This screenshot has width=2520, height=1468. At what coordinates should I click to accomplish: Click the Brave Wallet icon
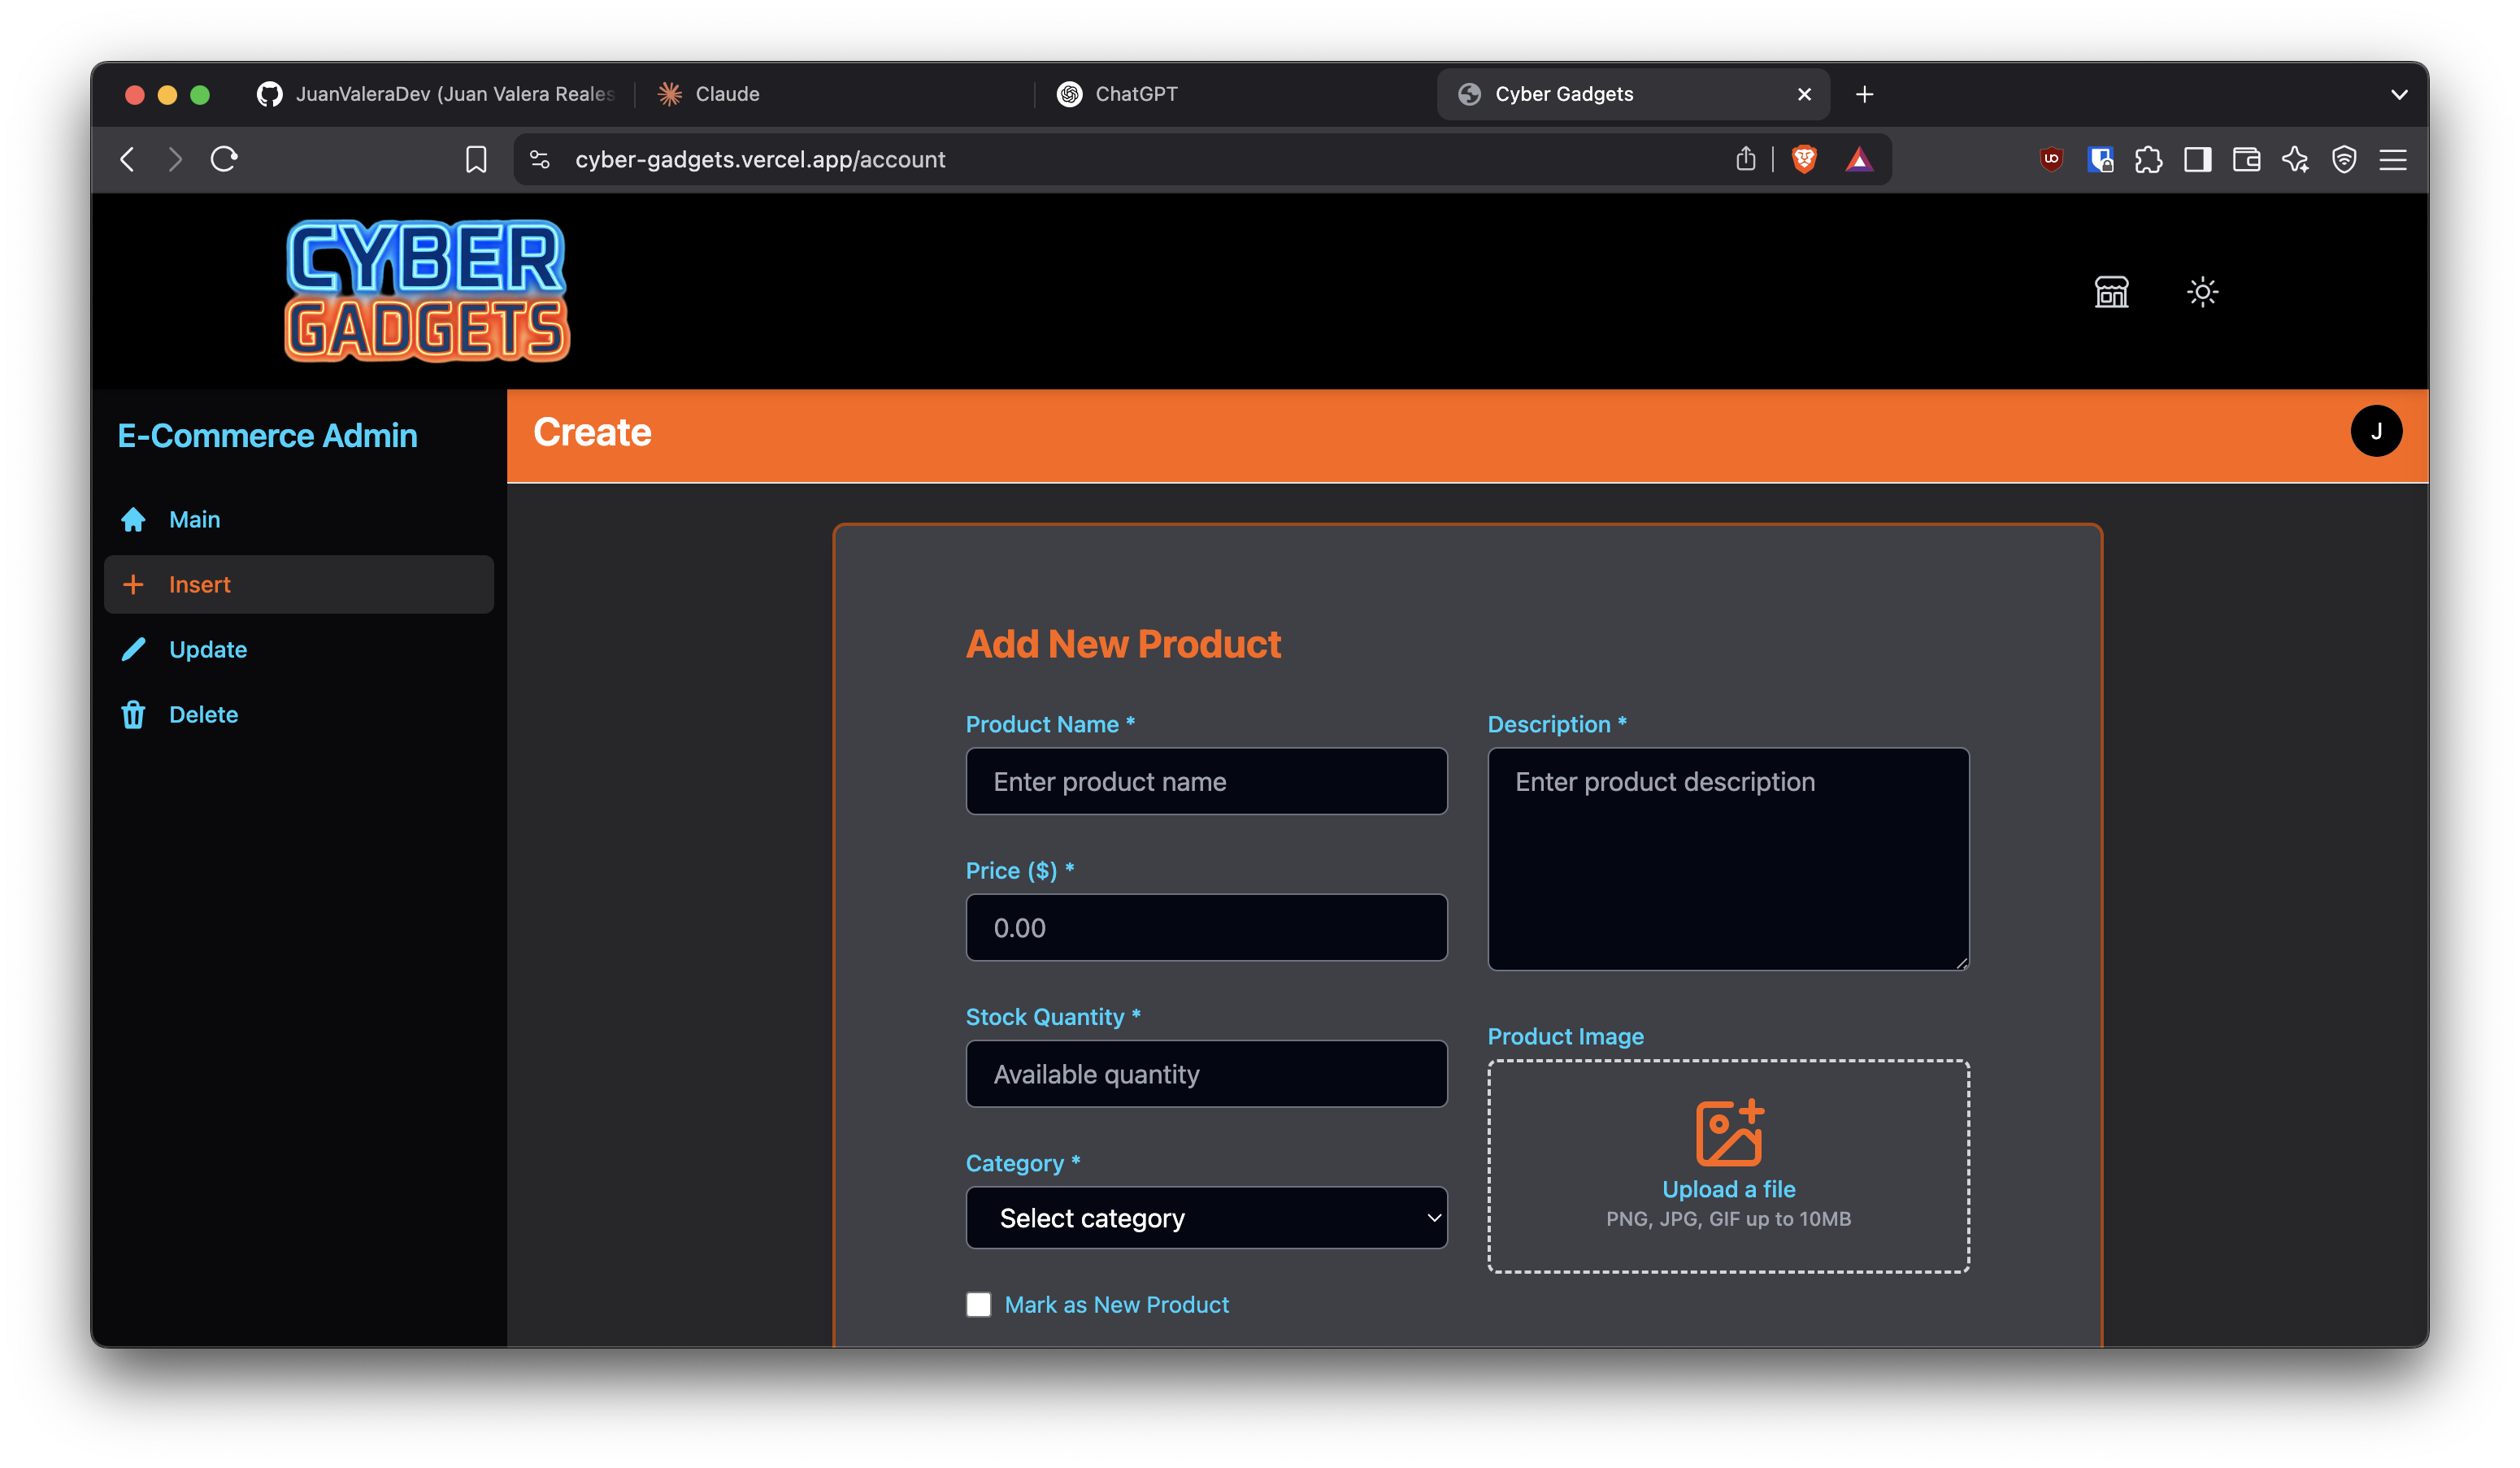coord(2246,159)
